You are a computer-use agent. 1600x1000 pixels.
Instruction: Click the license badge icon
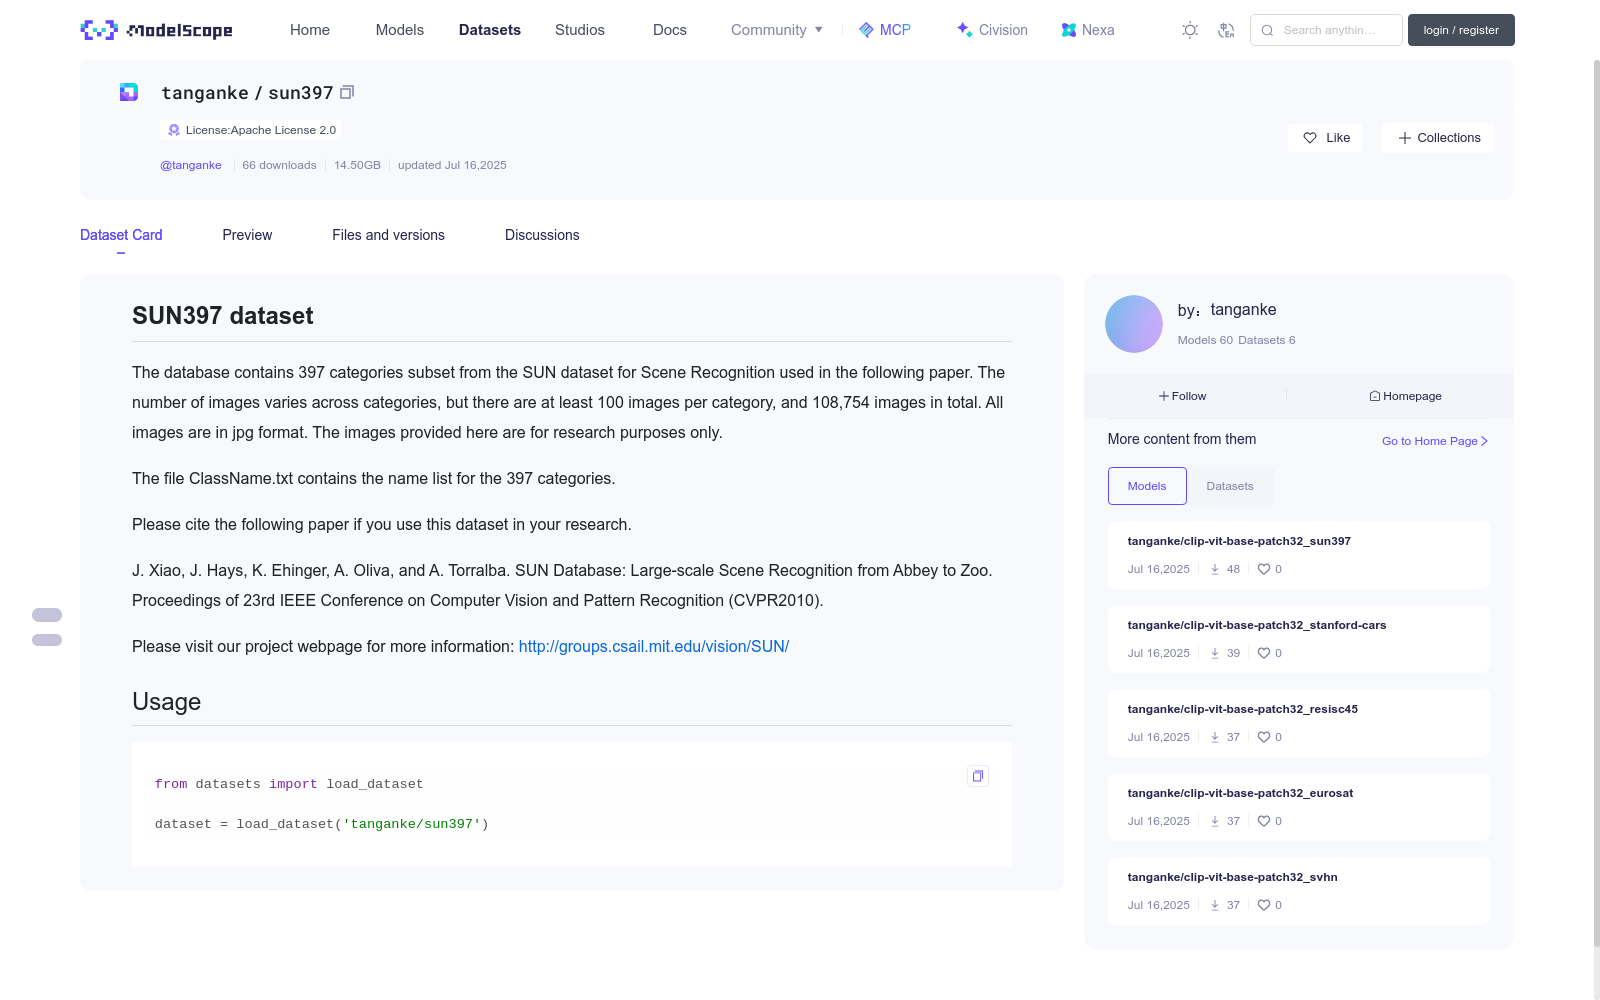pos(174,130)
